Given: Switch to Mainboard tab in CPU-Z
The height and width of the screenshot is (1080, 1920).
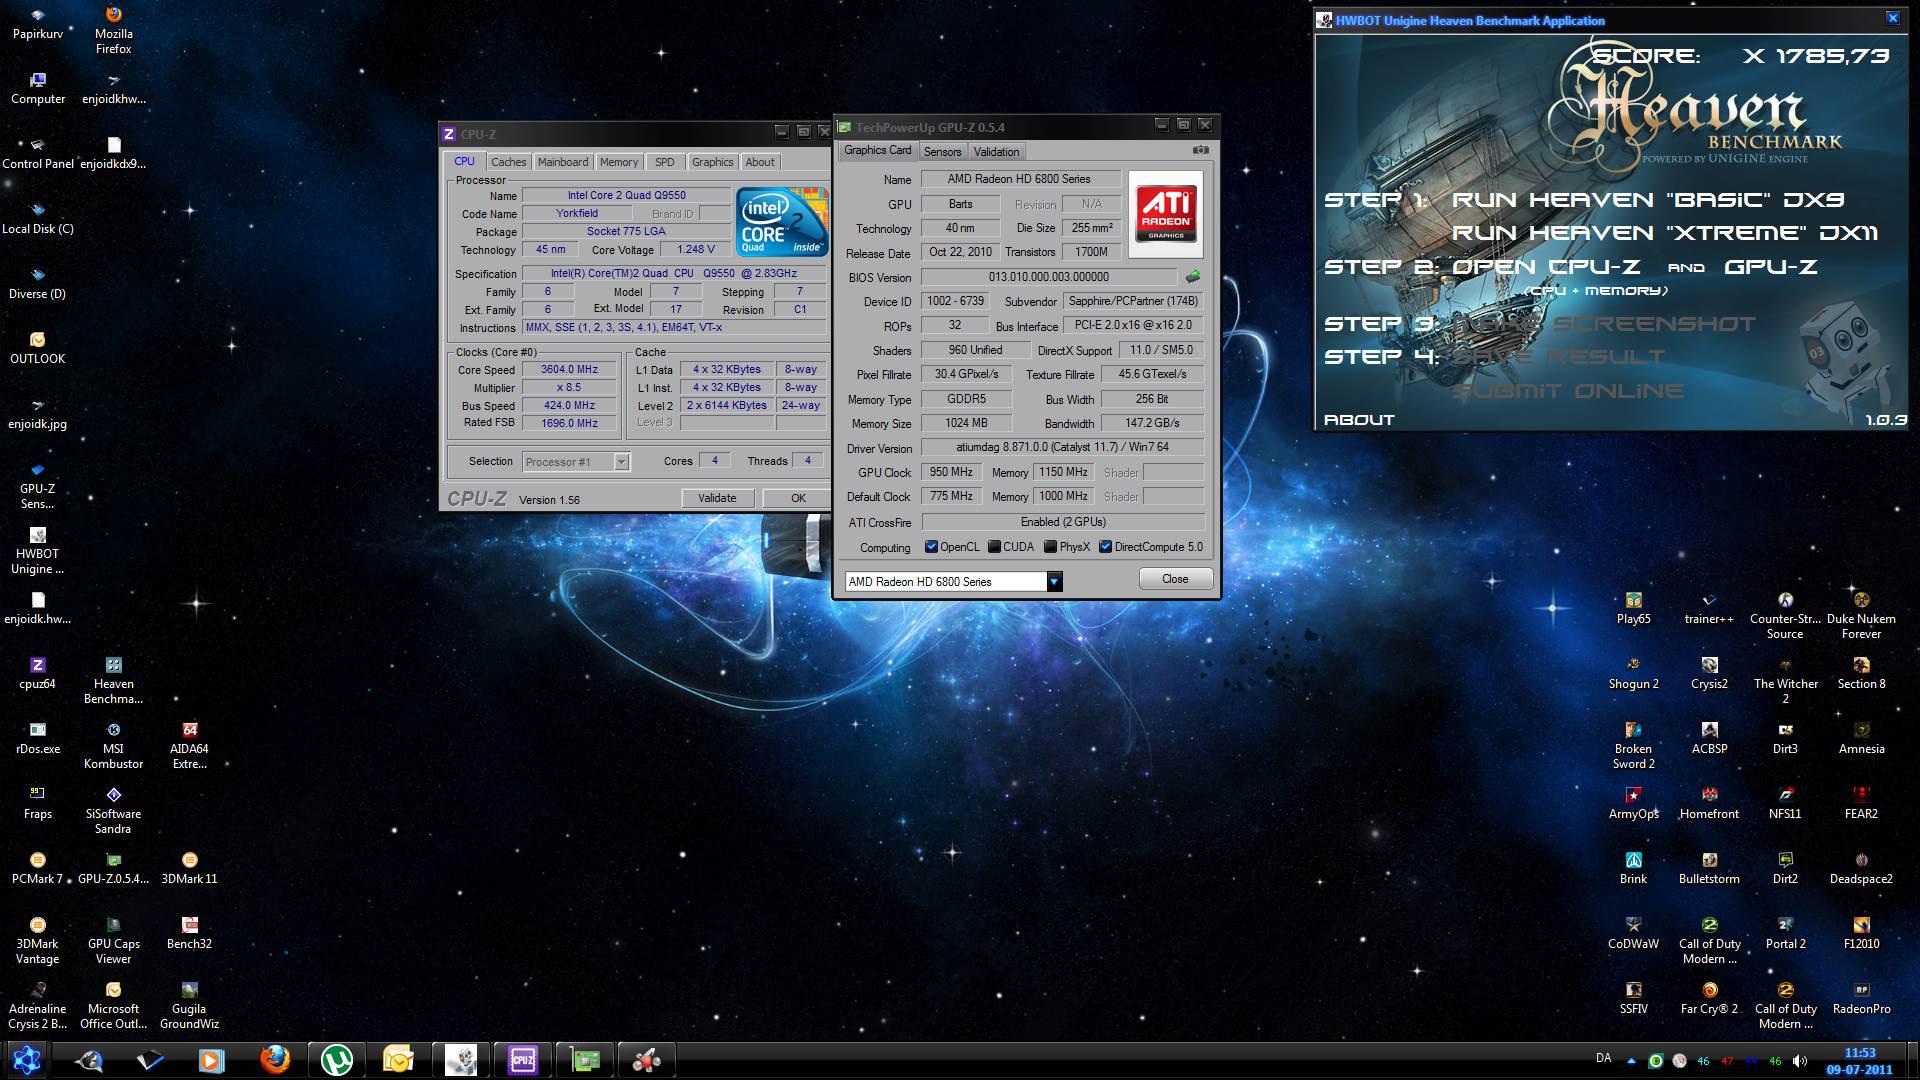Looking at the screenshot, I should coord(563,162).
